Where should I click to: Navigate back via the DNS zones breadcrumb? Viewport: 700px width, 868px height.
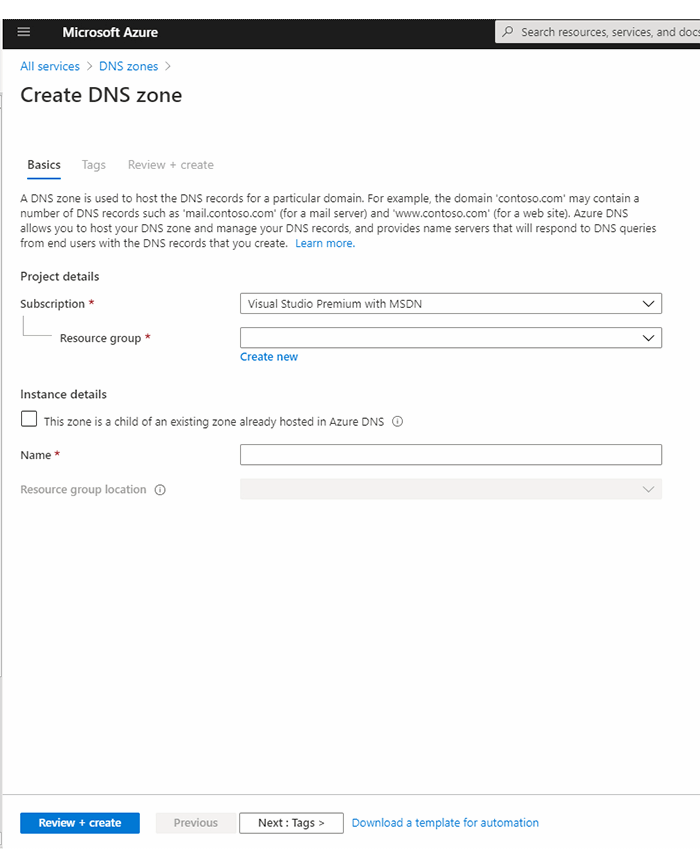(x=128, y=66)
